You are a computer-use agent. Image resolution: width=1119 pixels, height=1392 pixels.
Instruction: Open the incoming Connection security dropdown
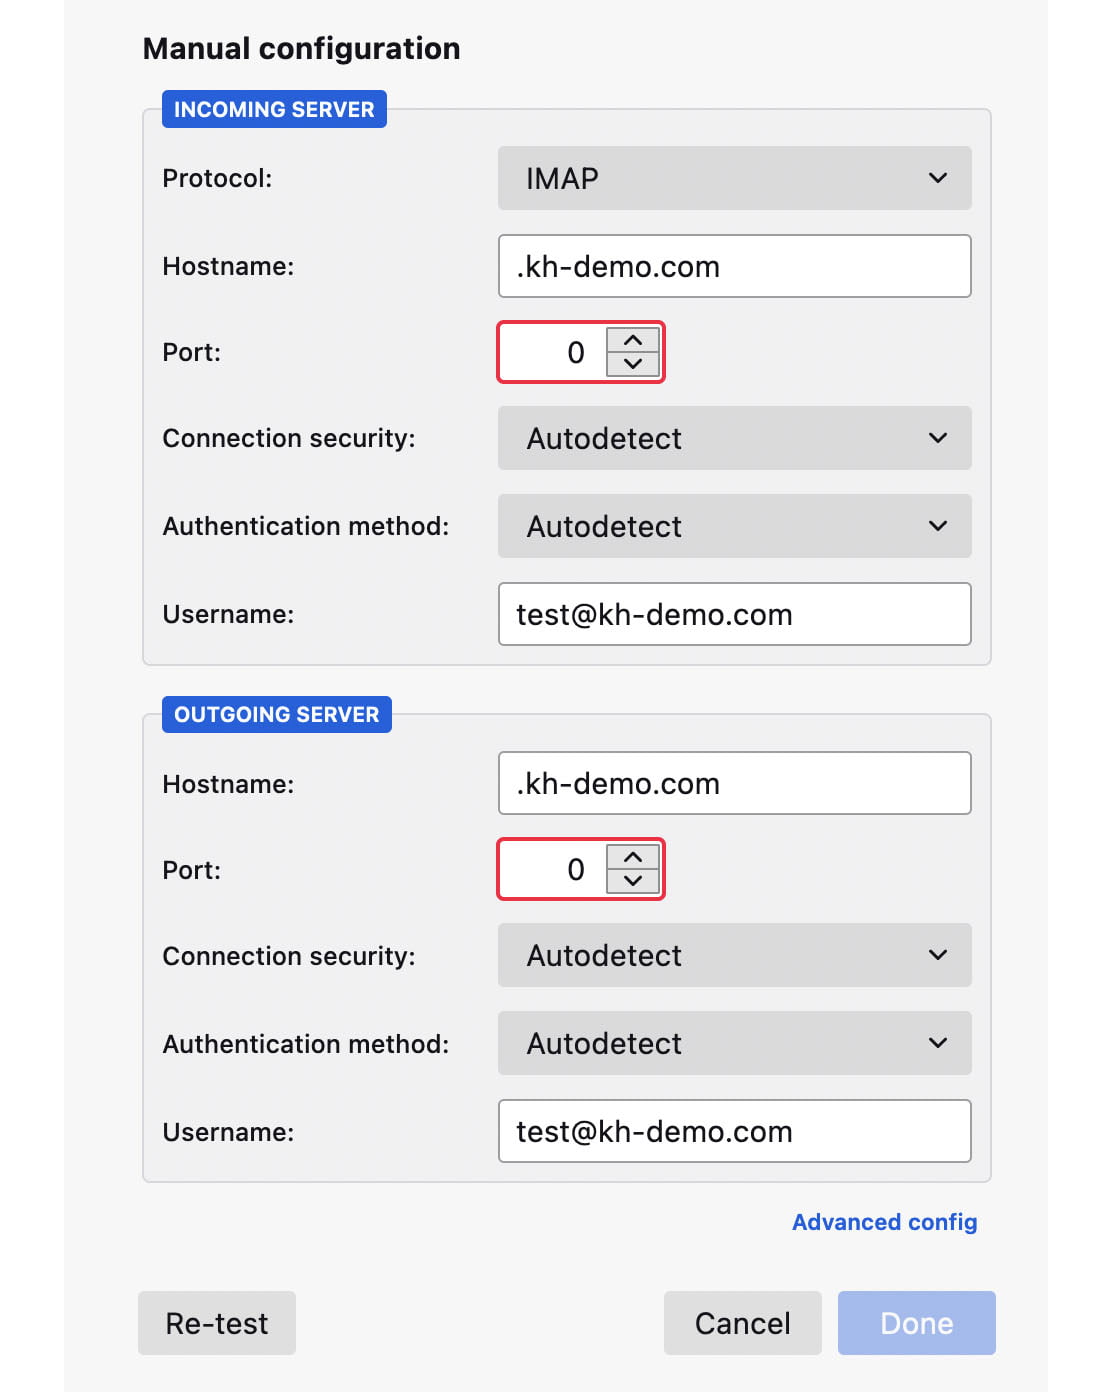(x=734, y=438)
